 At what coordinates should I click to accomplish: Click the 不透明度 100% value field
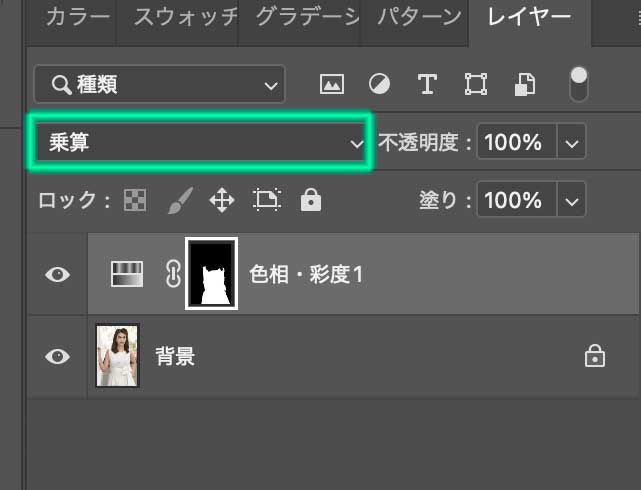point(516,142)
